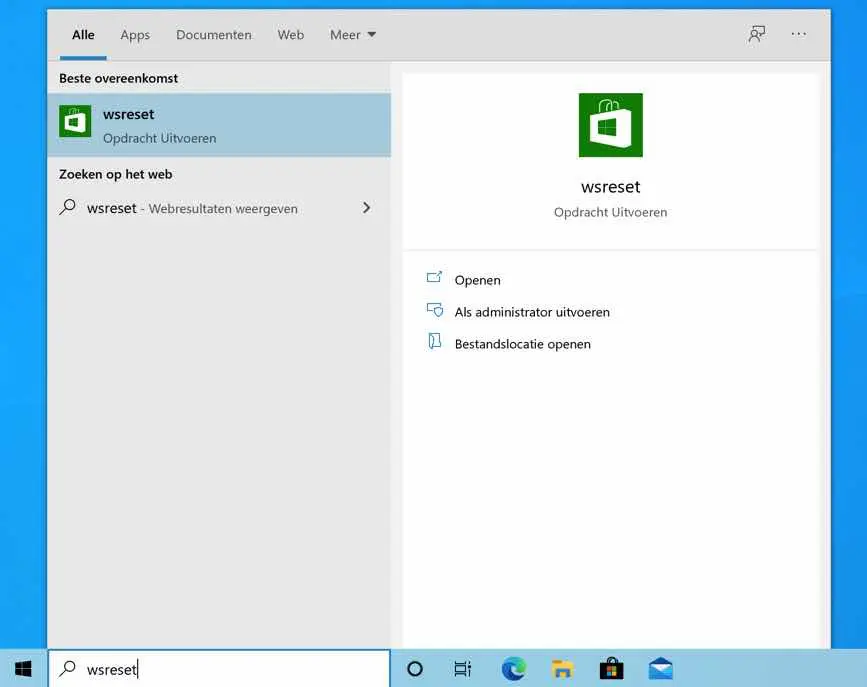Click the large wsreset store icon
867x687 pixels.
[x=610, y=125]
